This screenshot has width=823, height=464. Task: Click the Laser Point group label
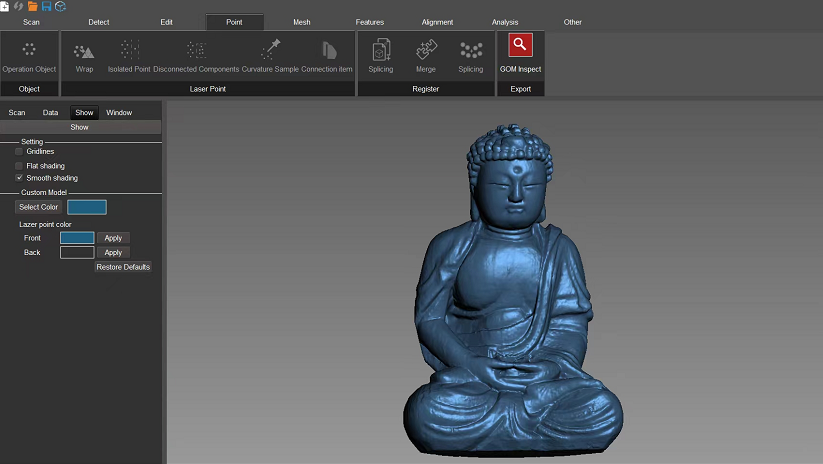pos(208,89)
